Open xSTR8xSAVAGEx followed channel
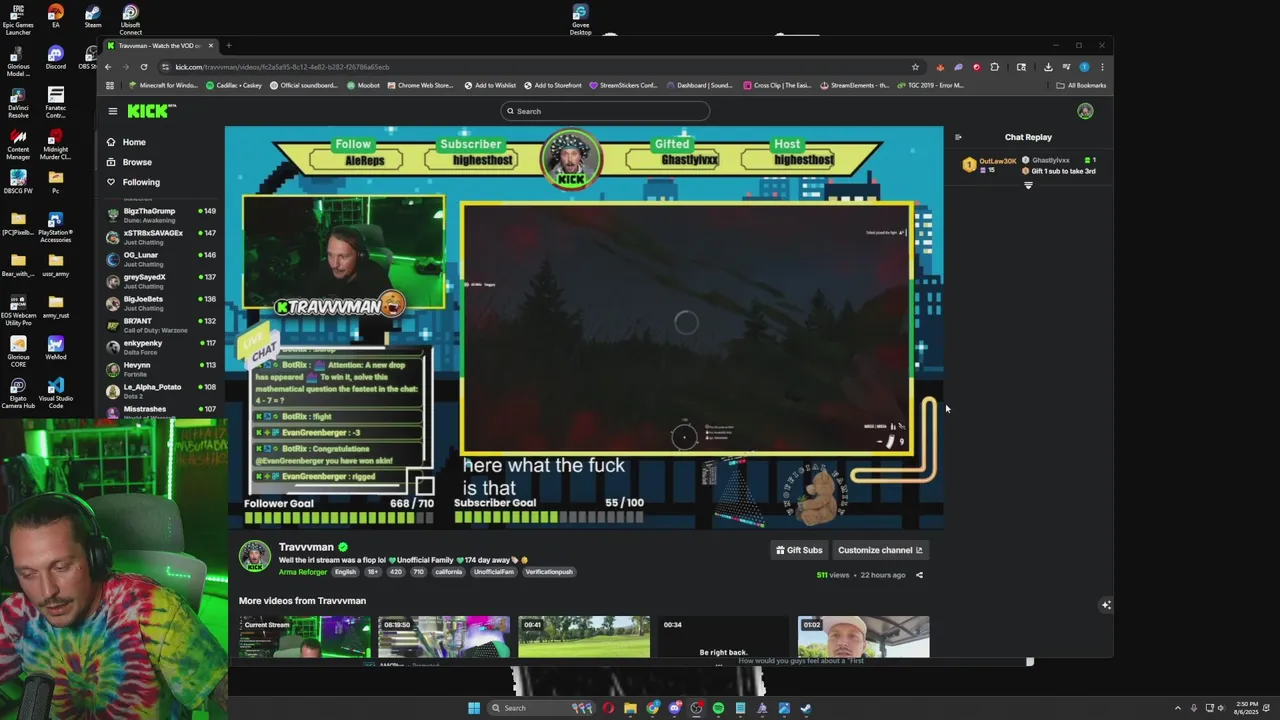This screenshot has width=1280, height=720. pyautogui.click(x=160, y=236)
